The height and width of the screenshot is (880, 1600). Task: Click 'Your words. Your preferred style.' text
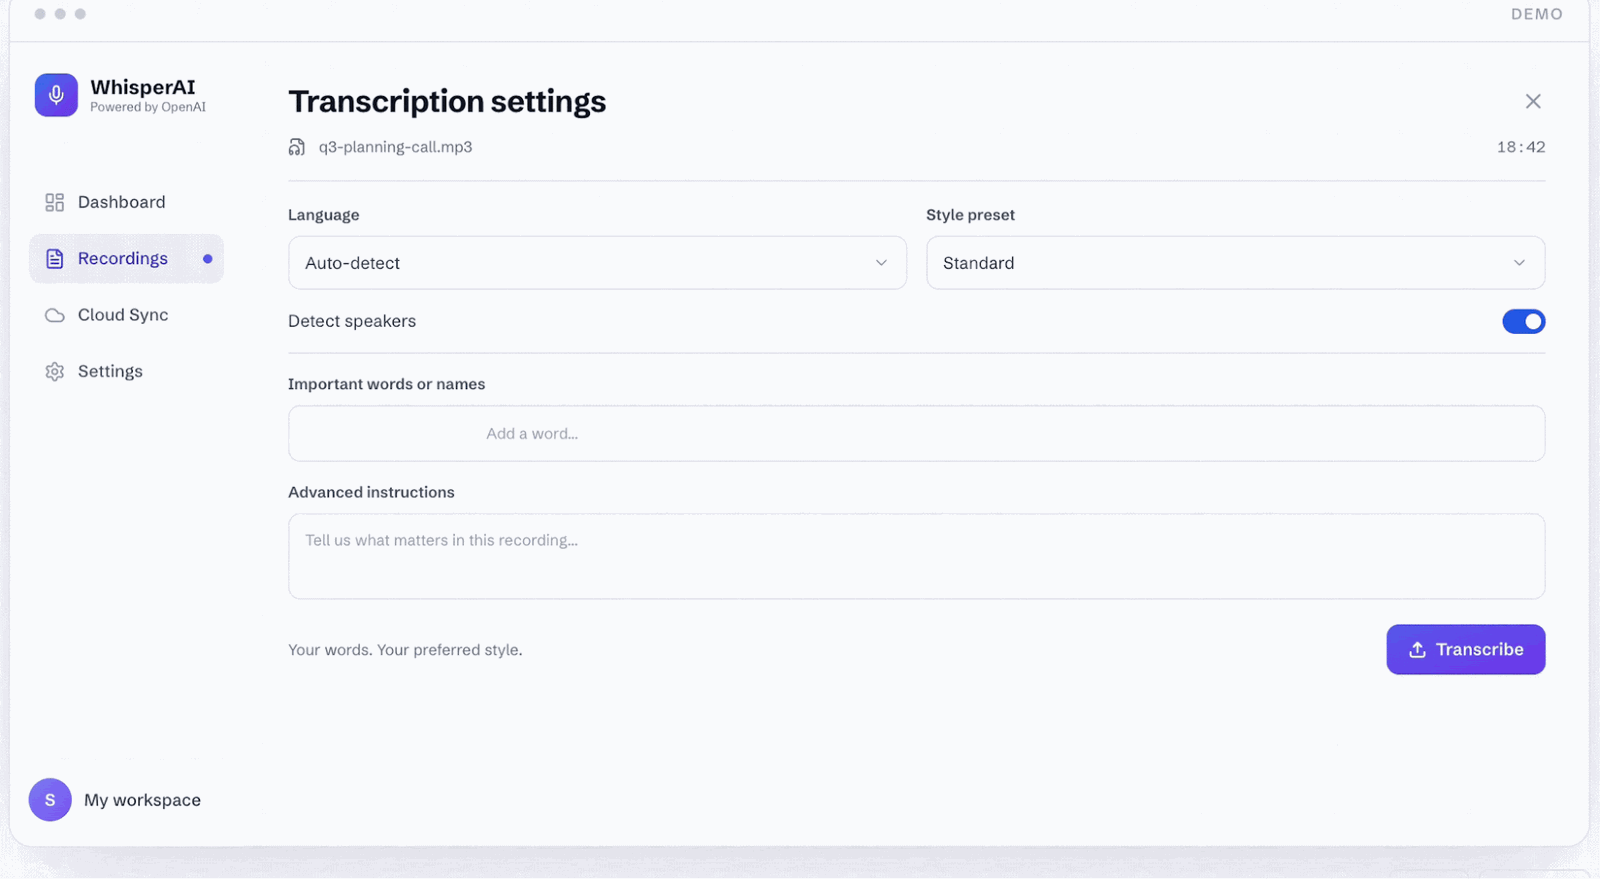(405, 650)
